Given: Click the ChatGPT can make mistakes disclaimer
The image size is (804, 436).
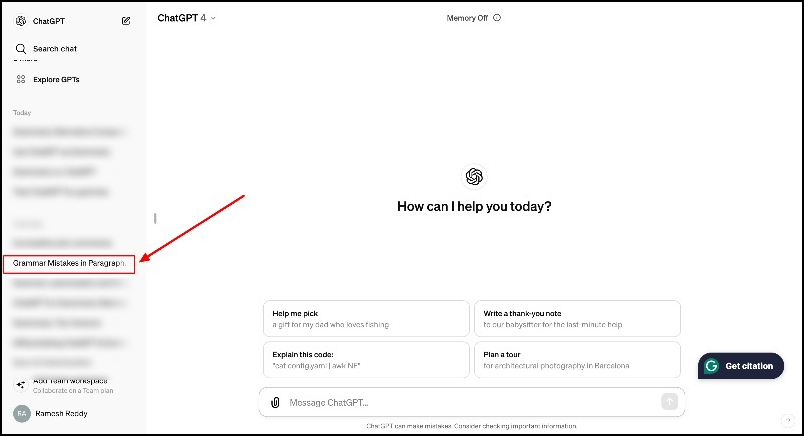Looking at the screenshot, I should [x=472, y=426].
